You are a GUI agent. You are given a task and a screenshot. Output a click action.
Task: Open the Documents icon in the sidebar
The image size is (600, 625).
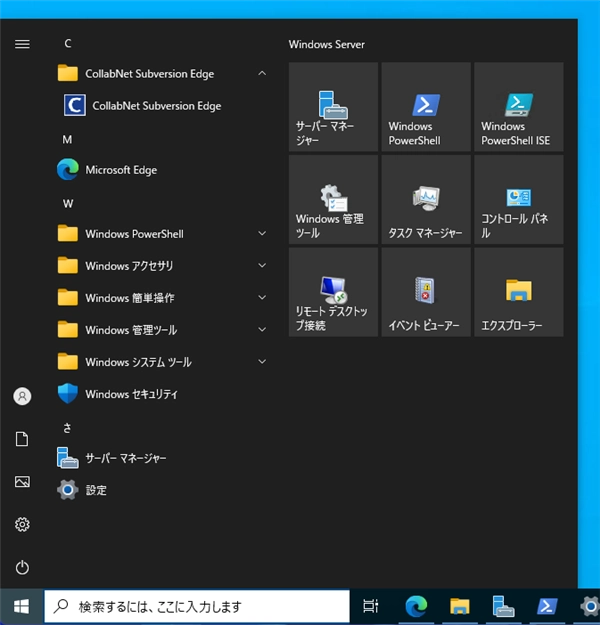(22, 439)
